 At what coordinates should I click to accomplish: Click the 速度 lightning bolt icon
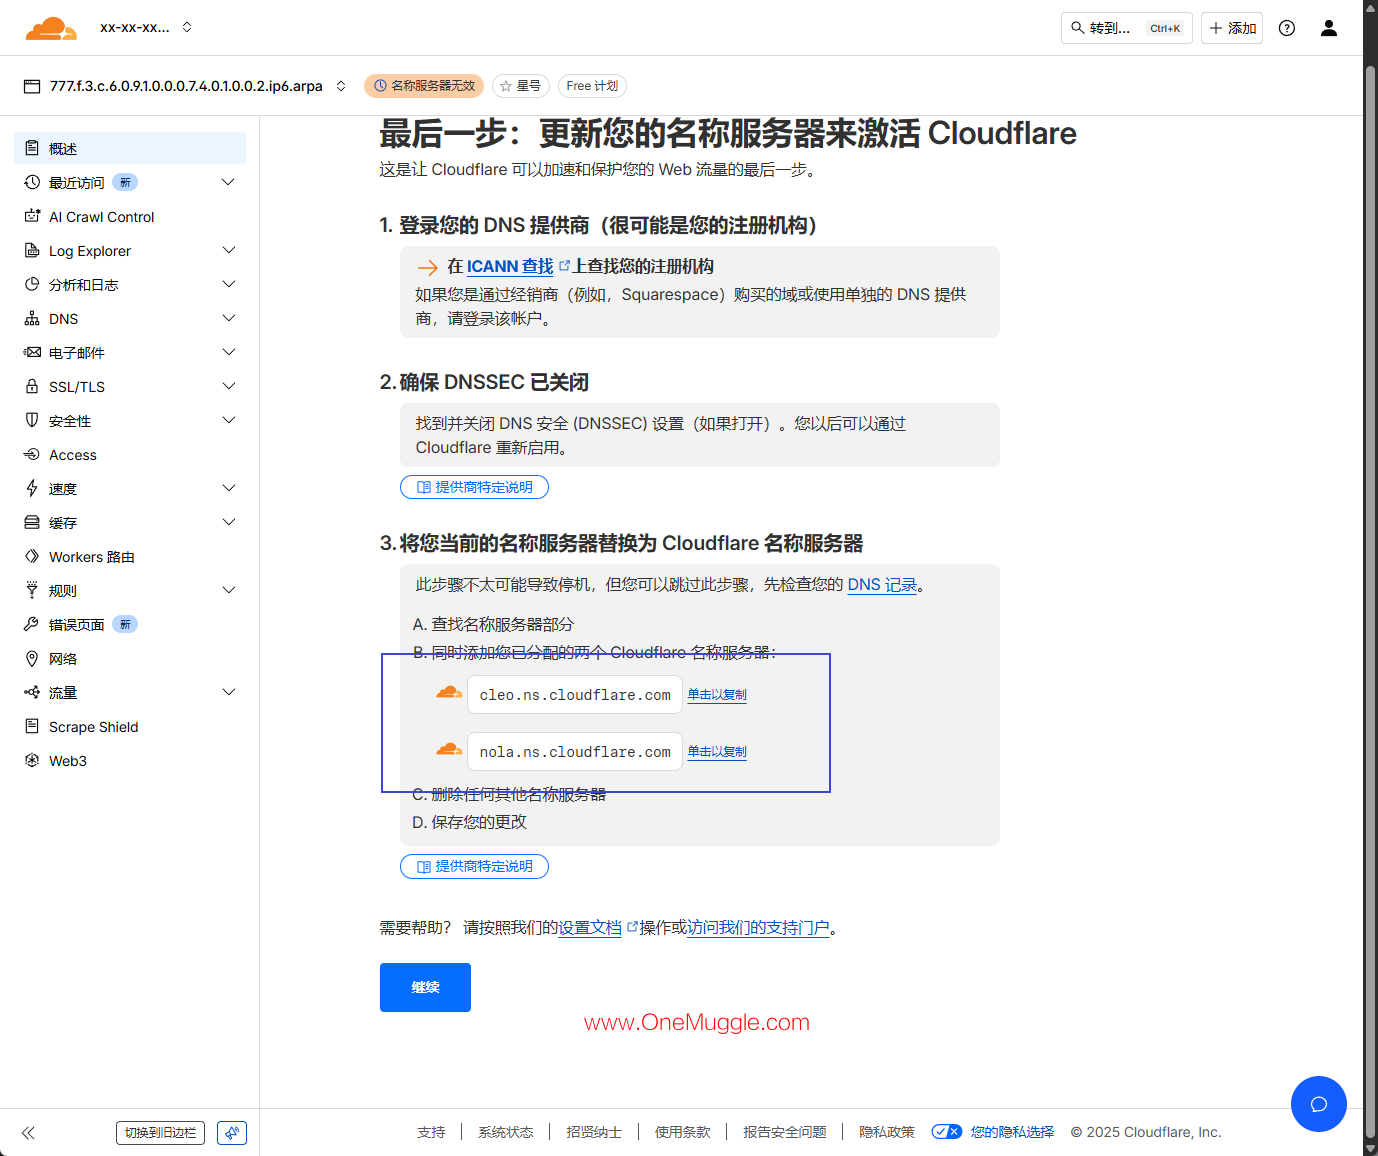[32, 488]
